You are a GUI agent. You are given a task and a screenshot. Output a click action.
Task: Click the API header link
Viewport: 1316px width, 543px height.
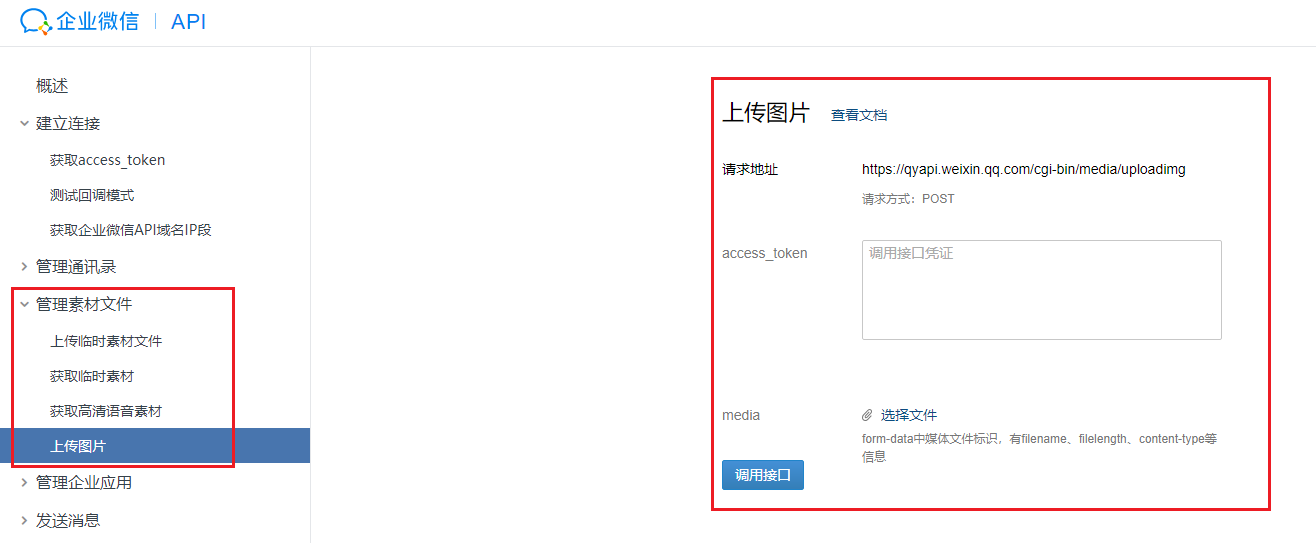[x=189, y=22]
